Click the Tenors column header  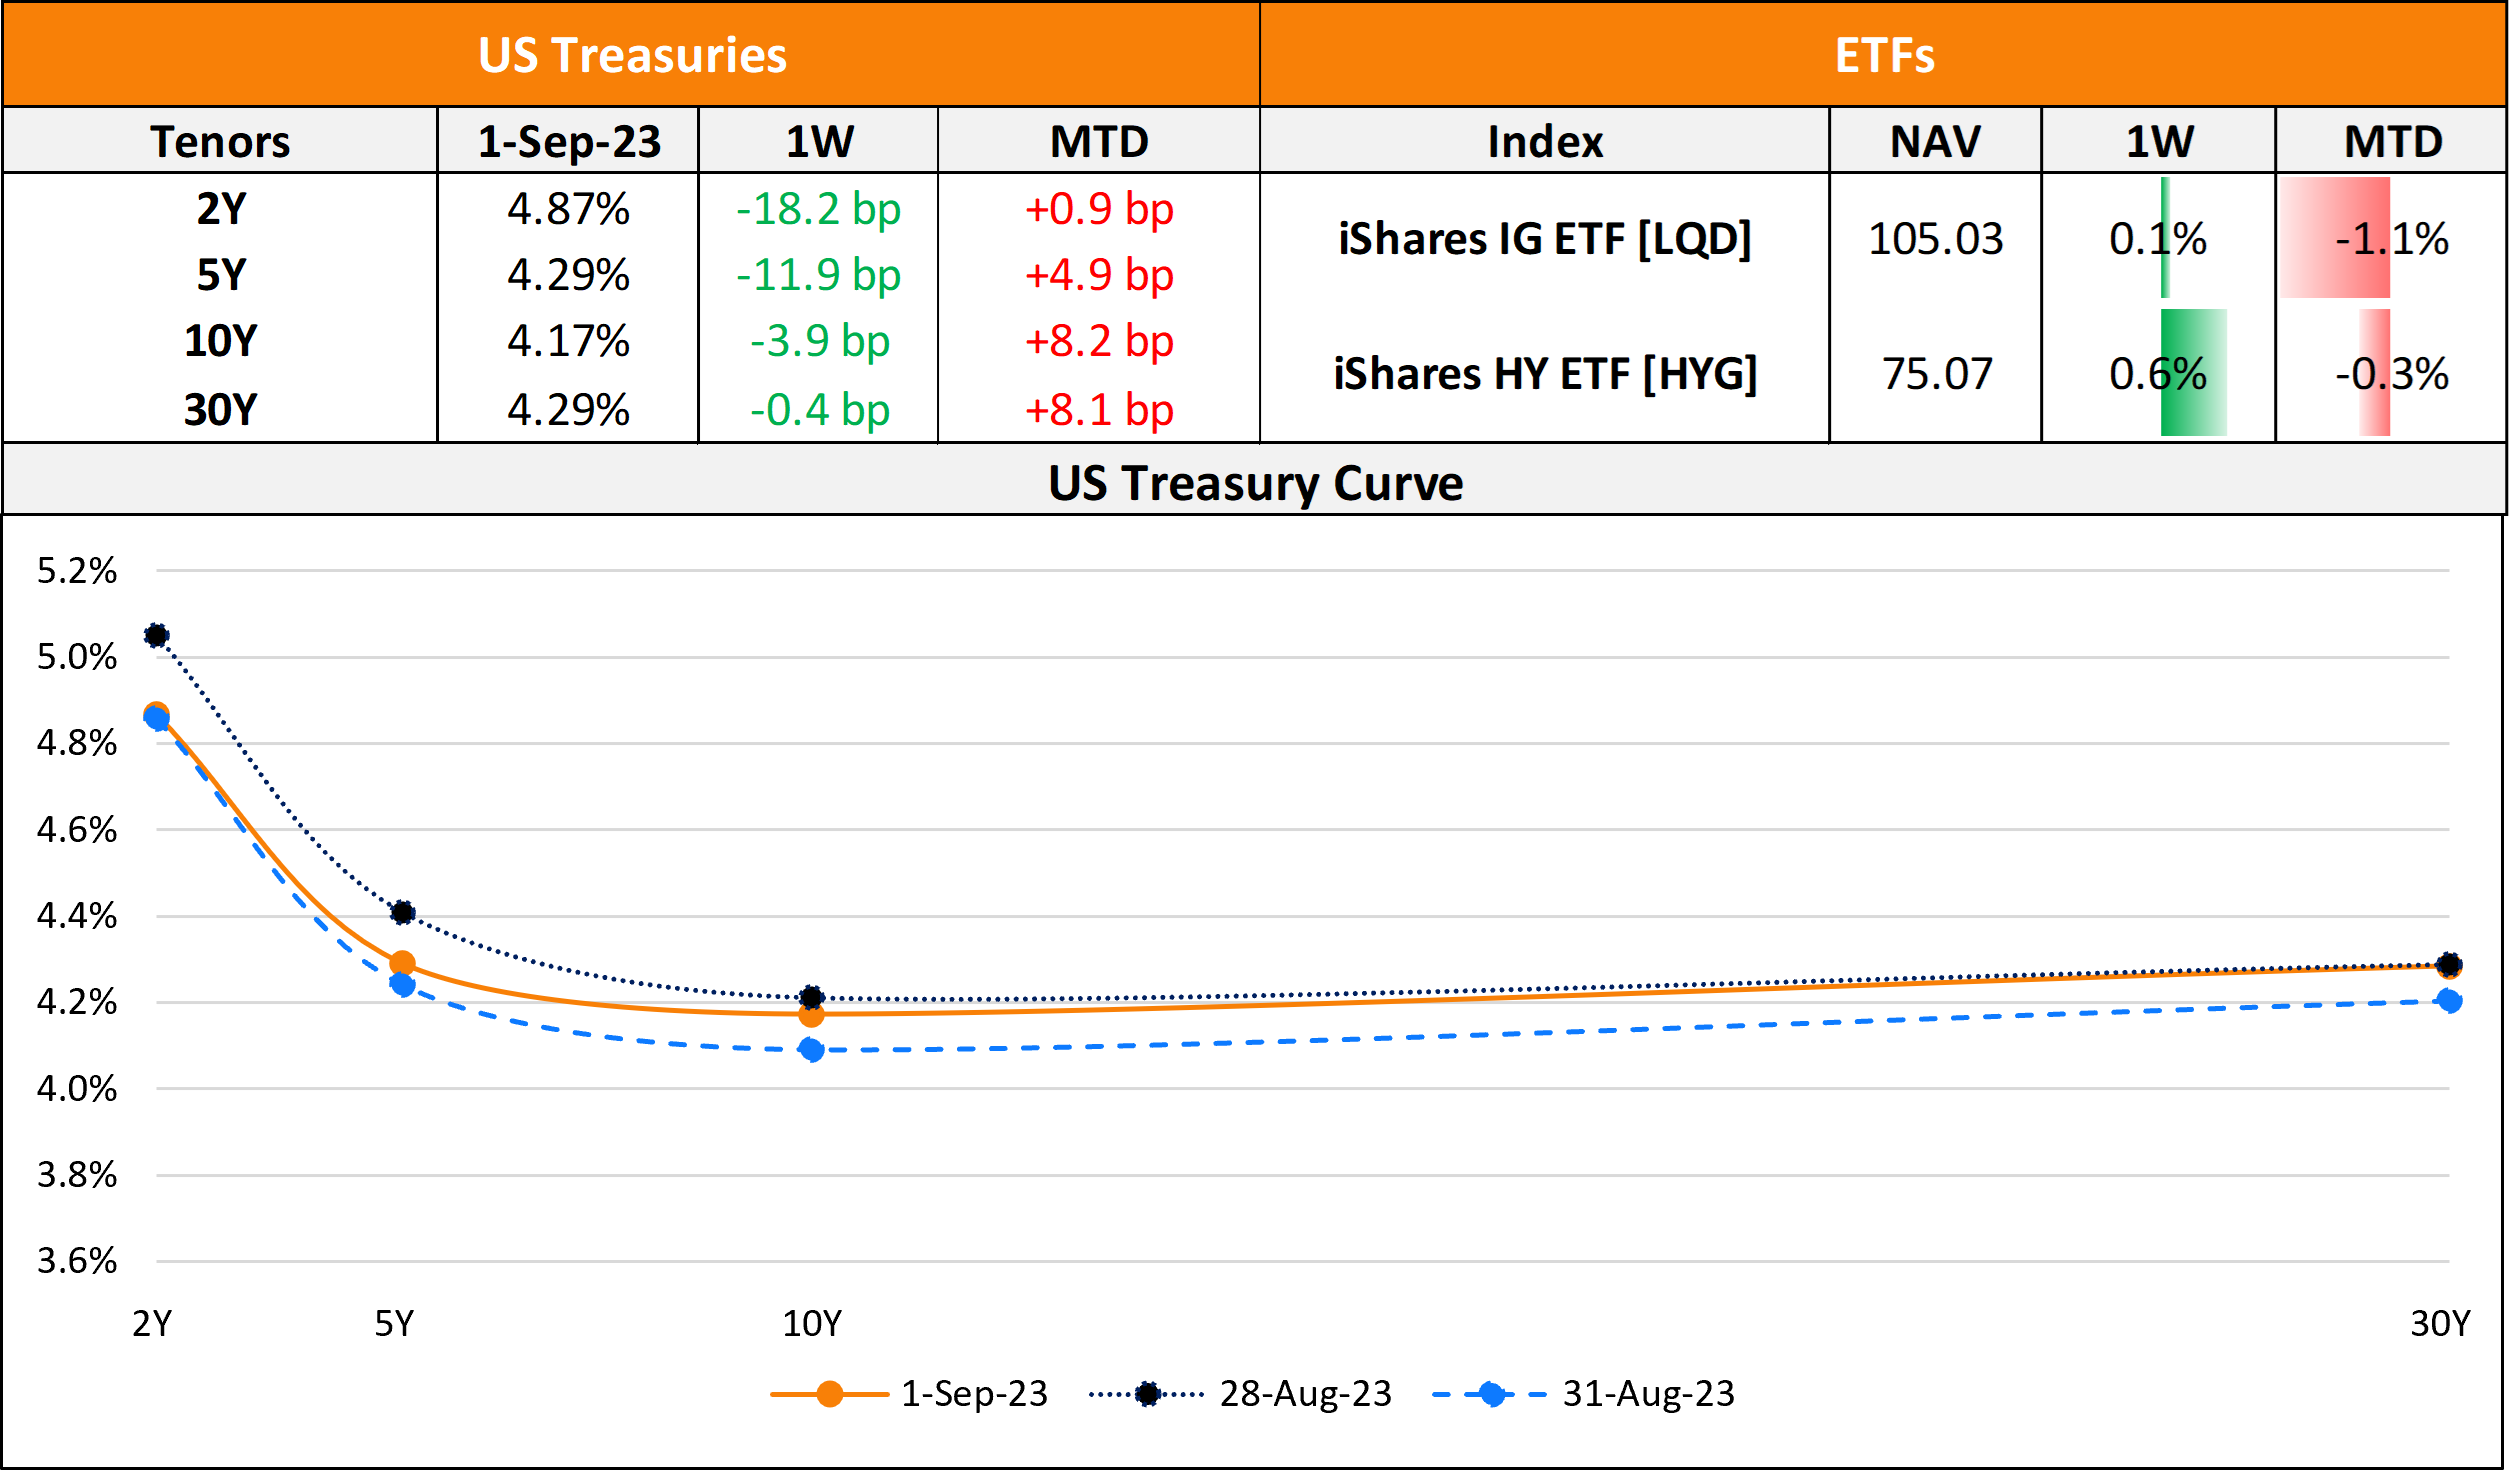[220, 141]
